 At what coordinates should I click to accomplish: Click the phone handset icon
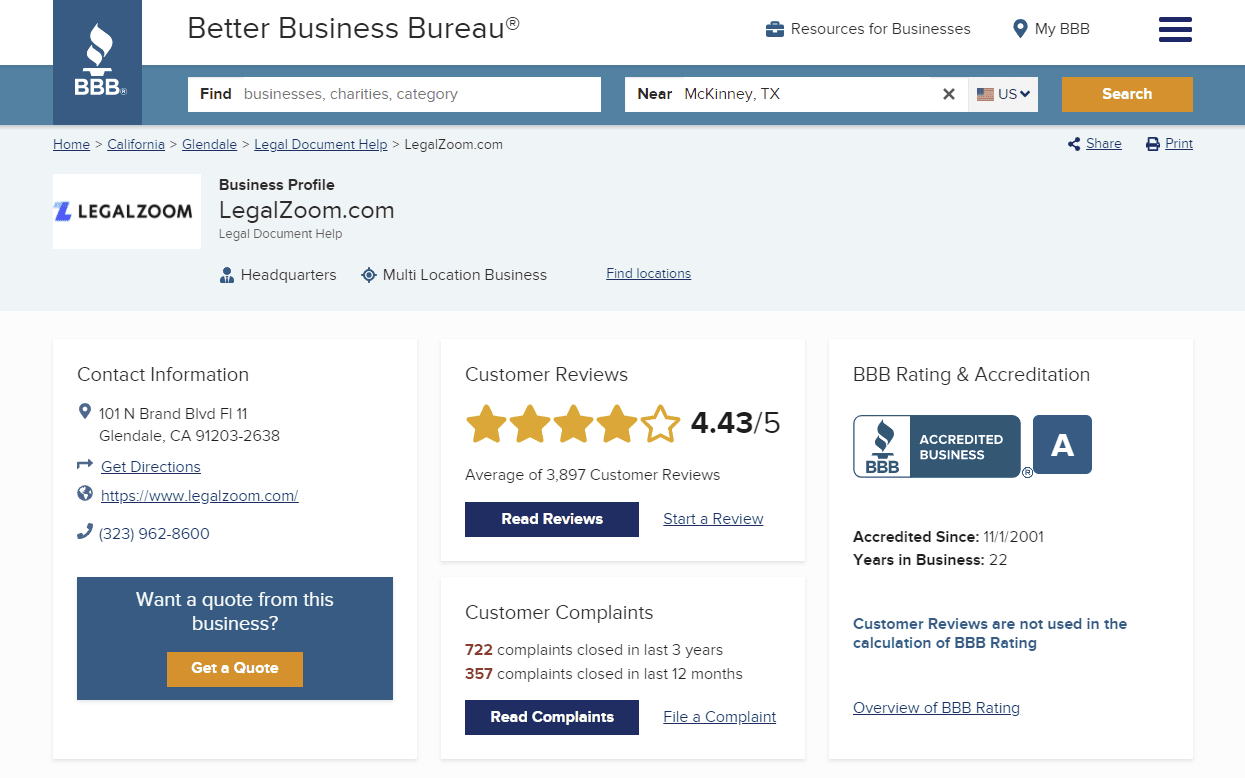85,532
